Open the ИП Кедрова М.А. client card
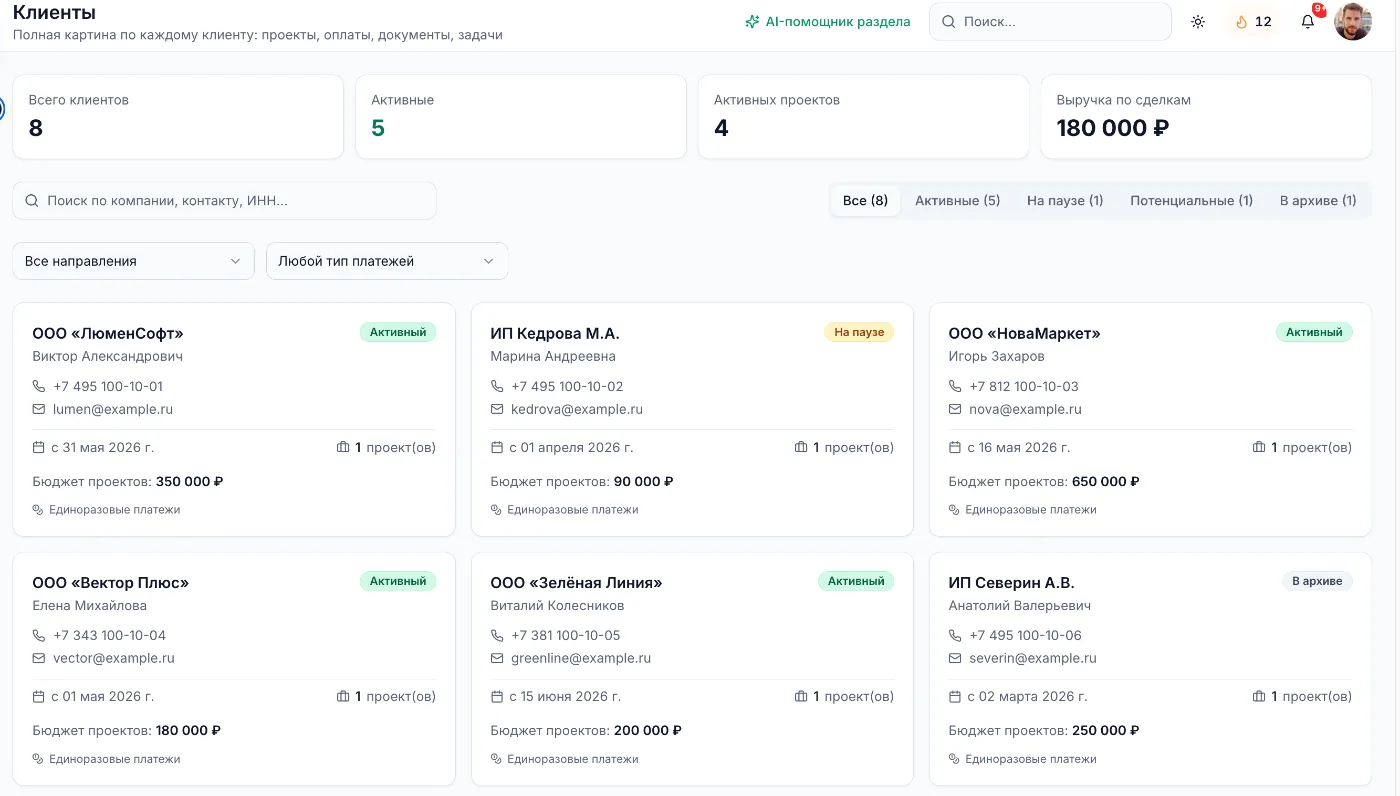This screenshot has width=1400, height=796. [692, 420]
